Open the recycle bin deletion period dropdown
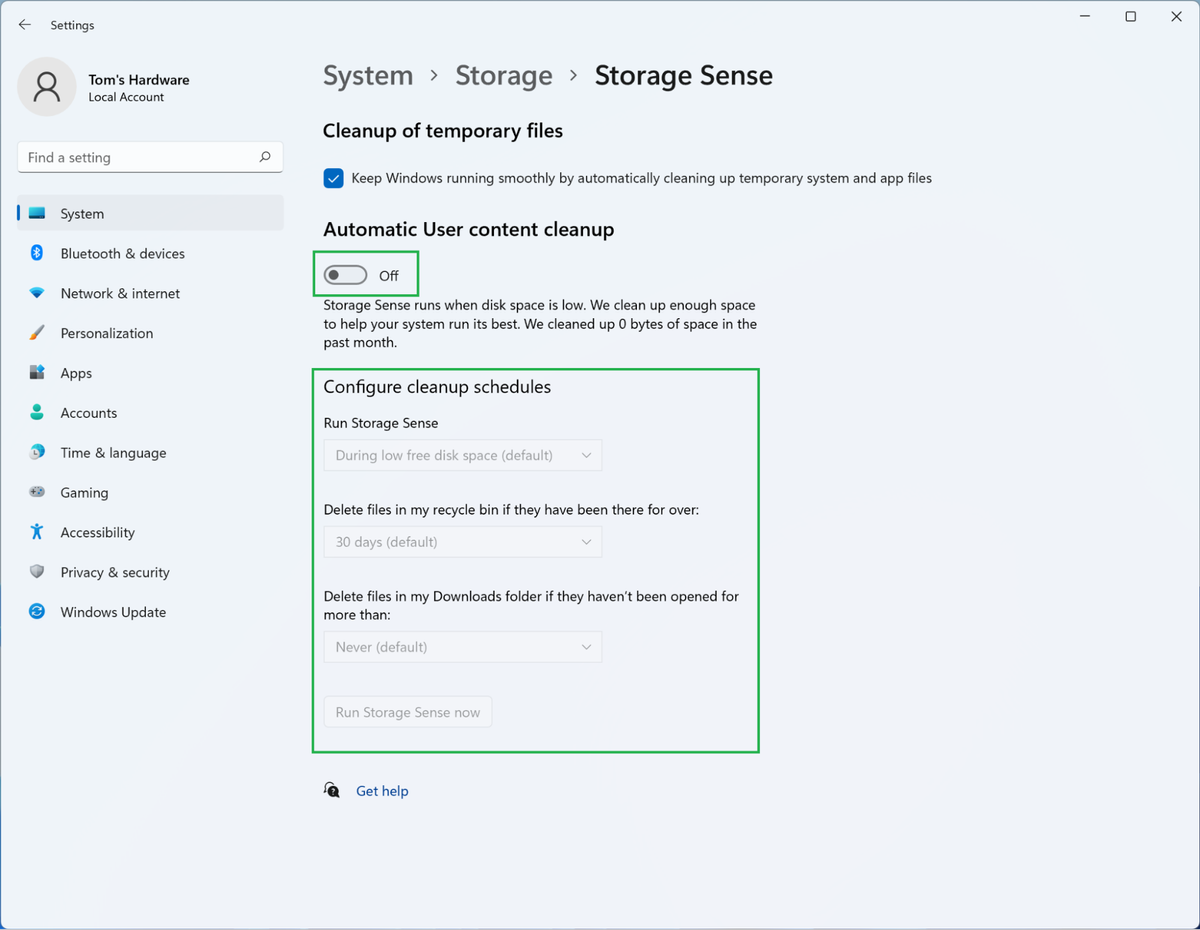Image resolution: width=1200 pixels, height=930 pixels. click(x=462, y=541)
